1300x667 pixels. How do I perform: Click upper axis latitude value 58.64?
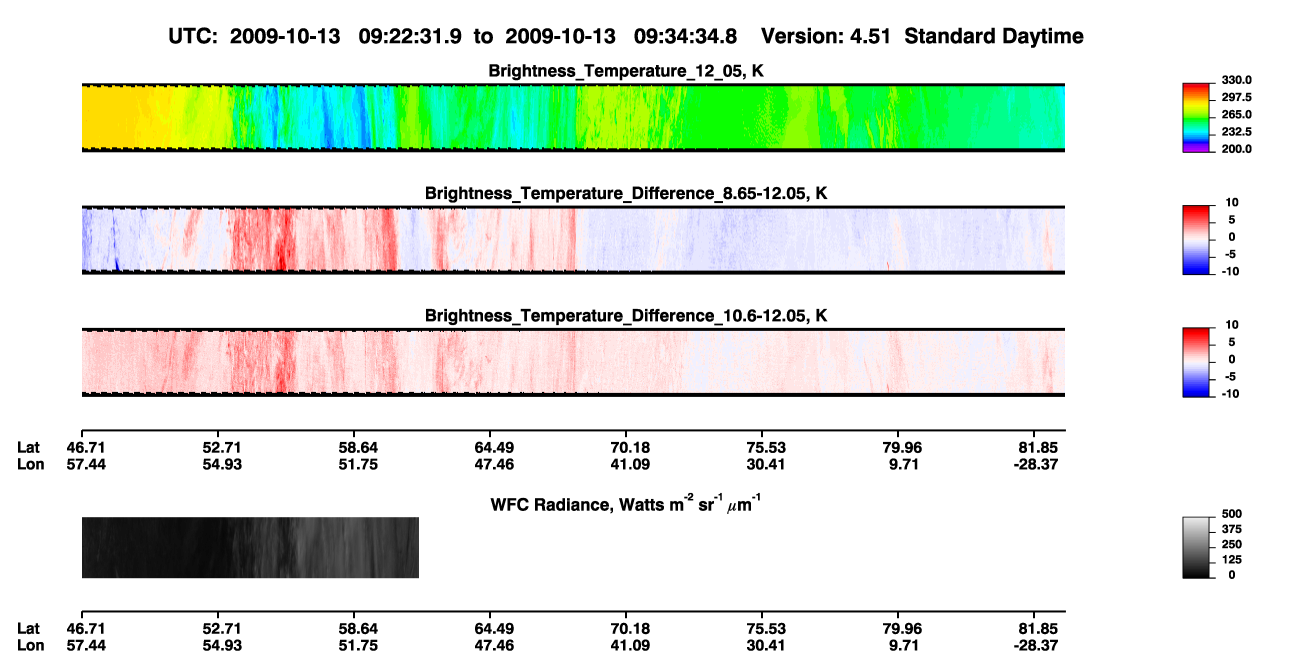click(358, 447)
